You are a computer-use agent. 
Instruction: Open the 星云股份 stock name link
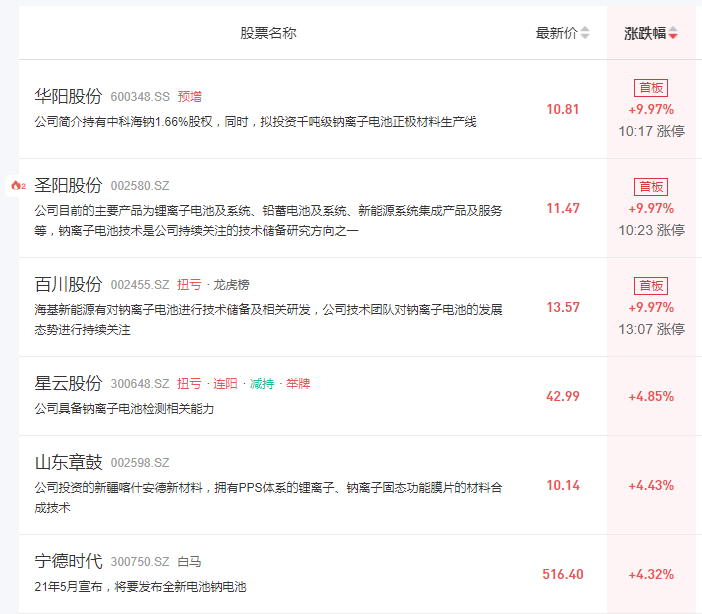click(x=68, y=383)
